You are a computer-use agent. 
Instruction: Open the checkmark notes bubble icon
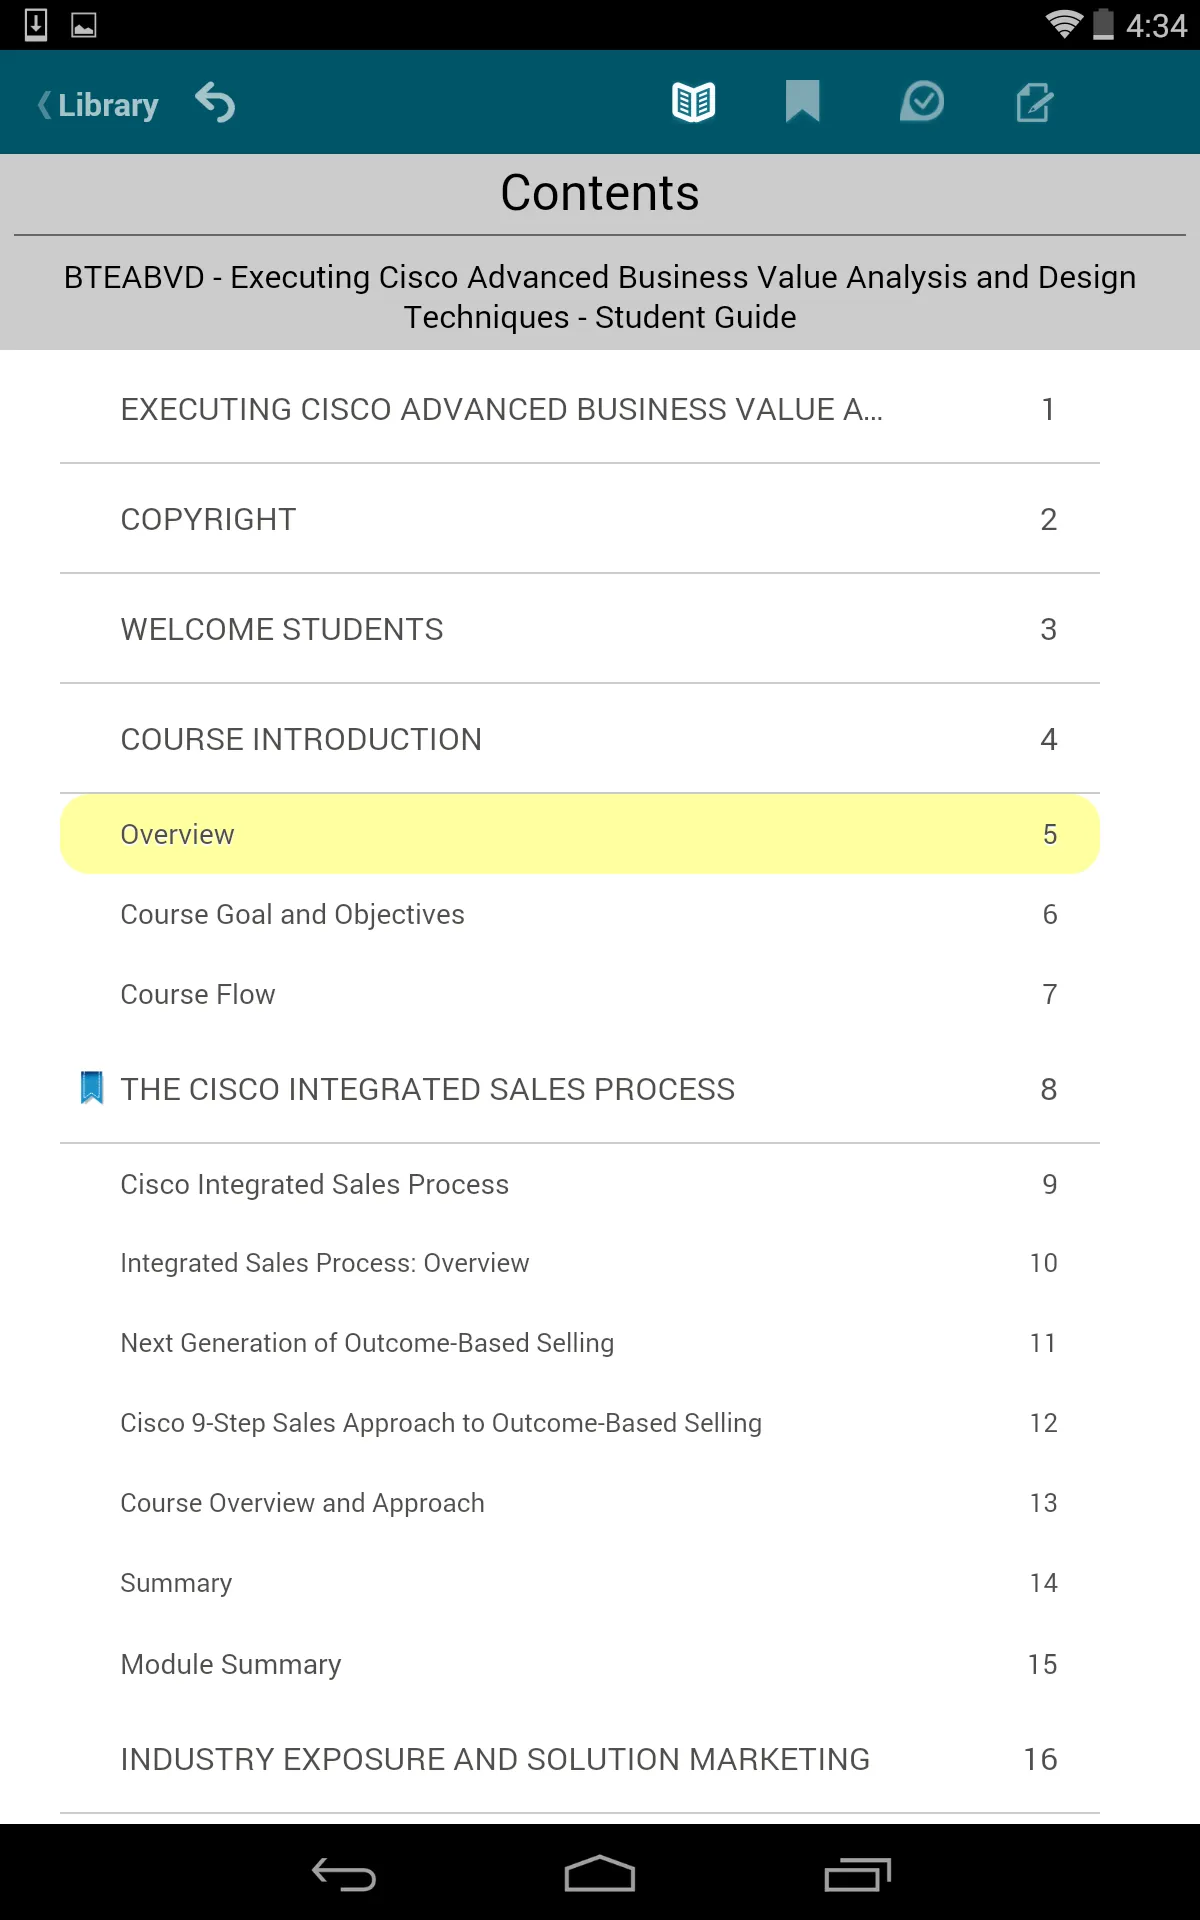[x=922, y=102]
